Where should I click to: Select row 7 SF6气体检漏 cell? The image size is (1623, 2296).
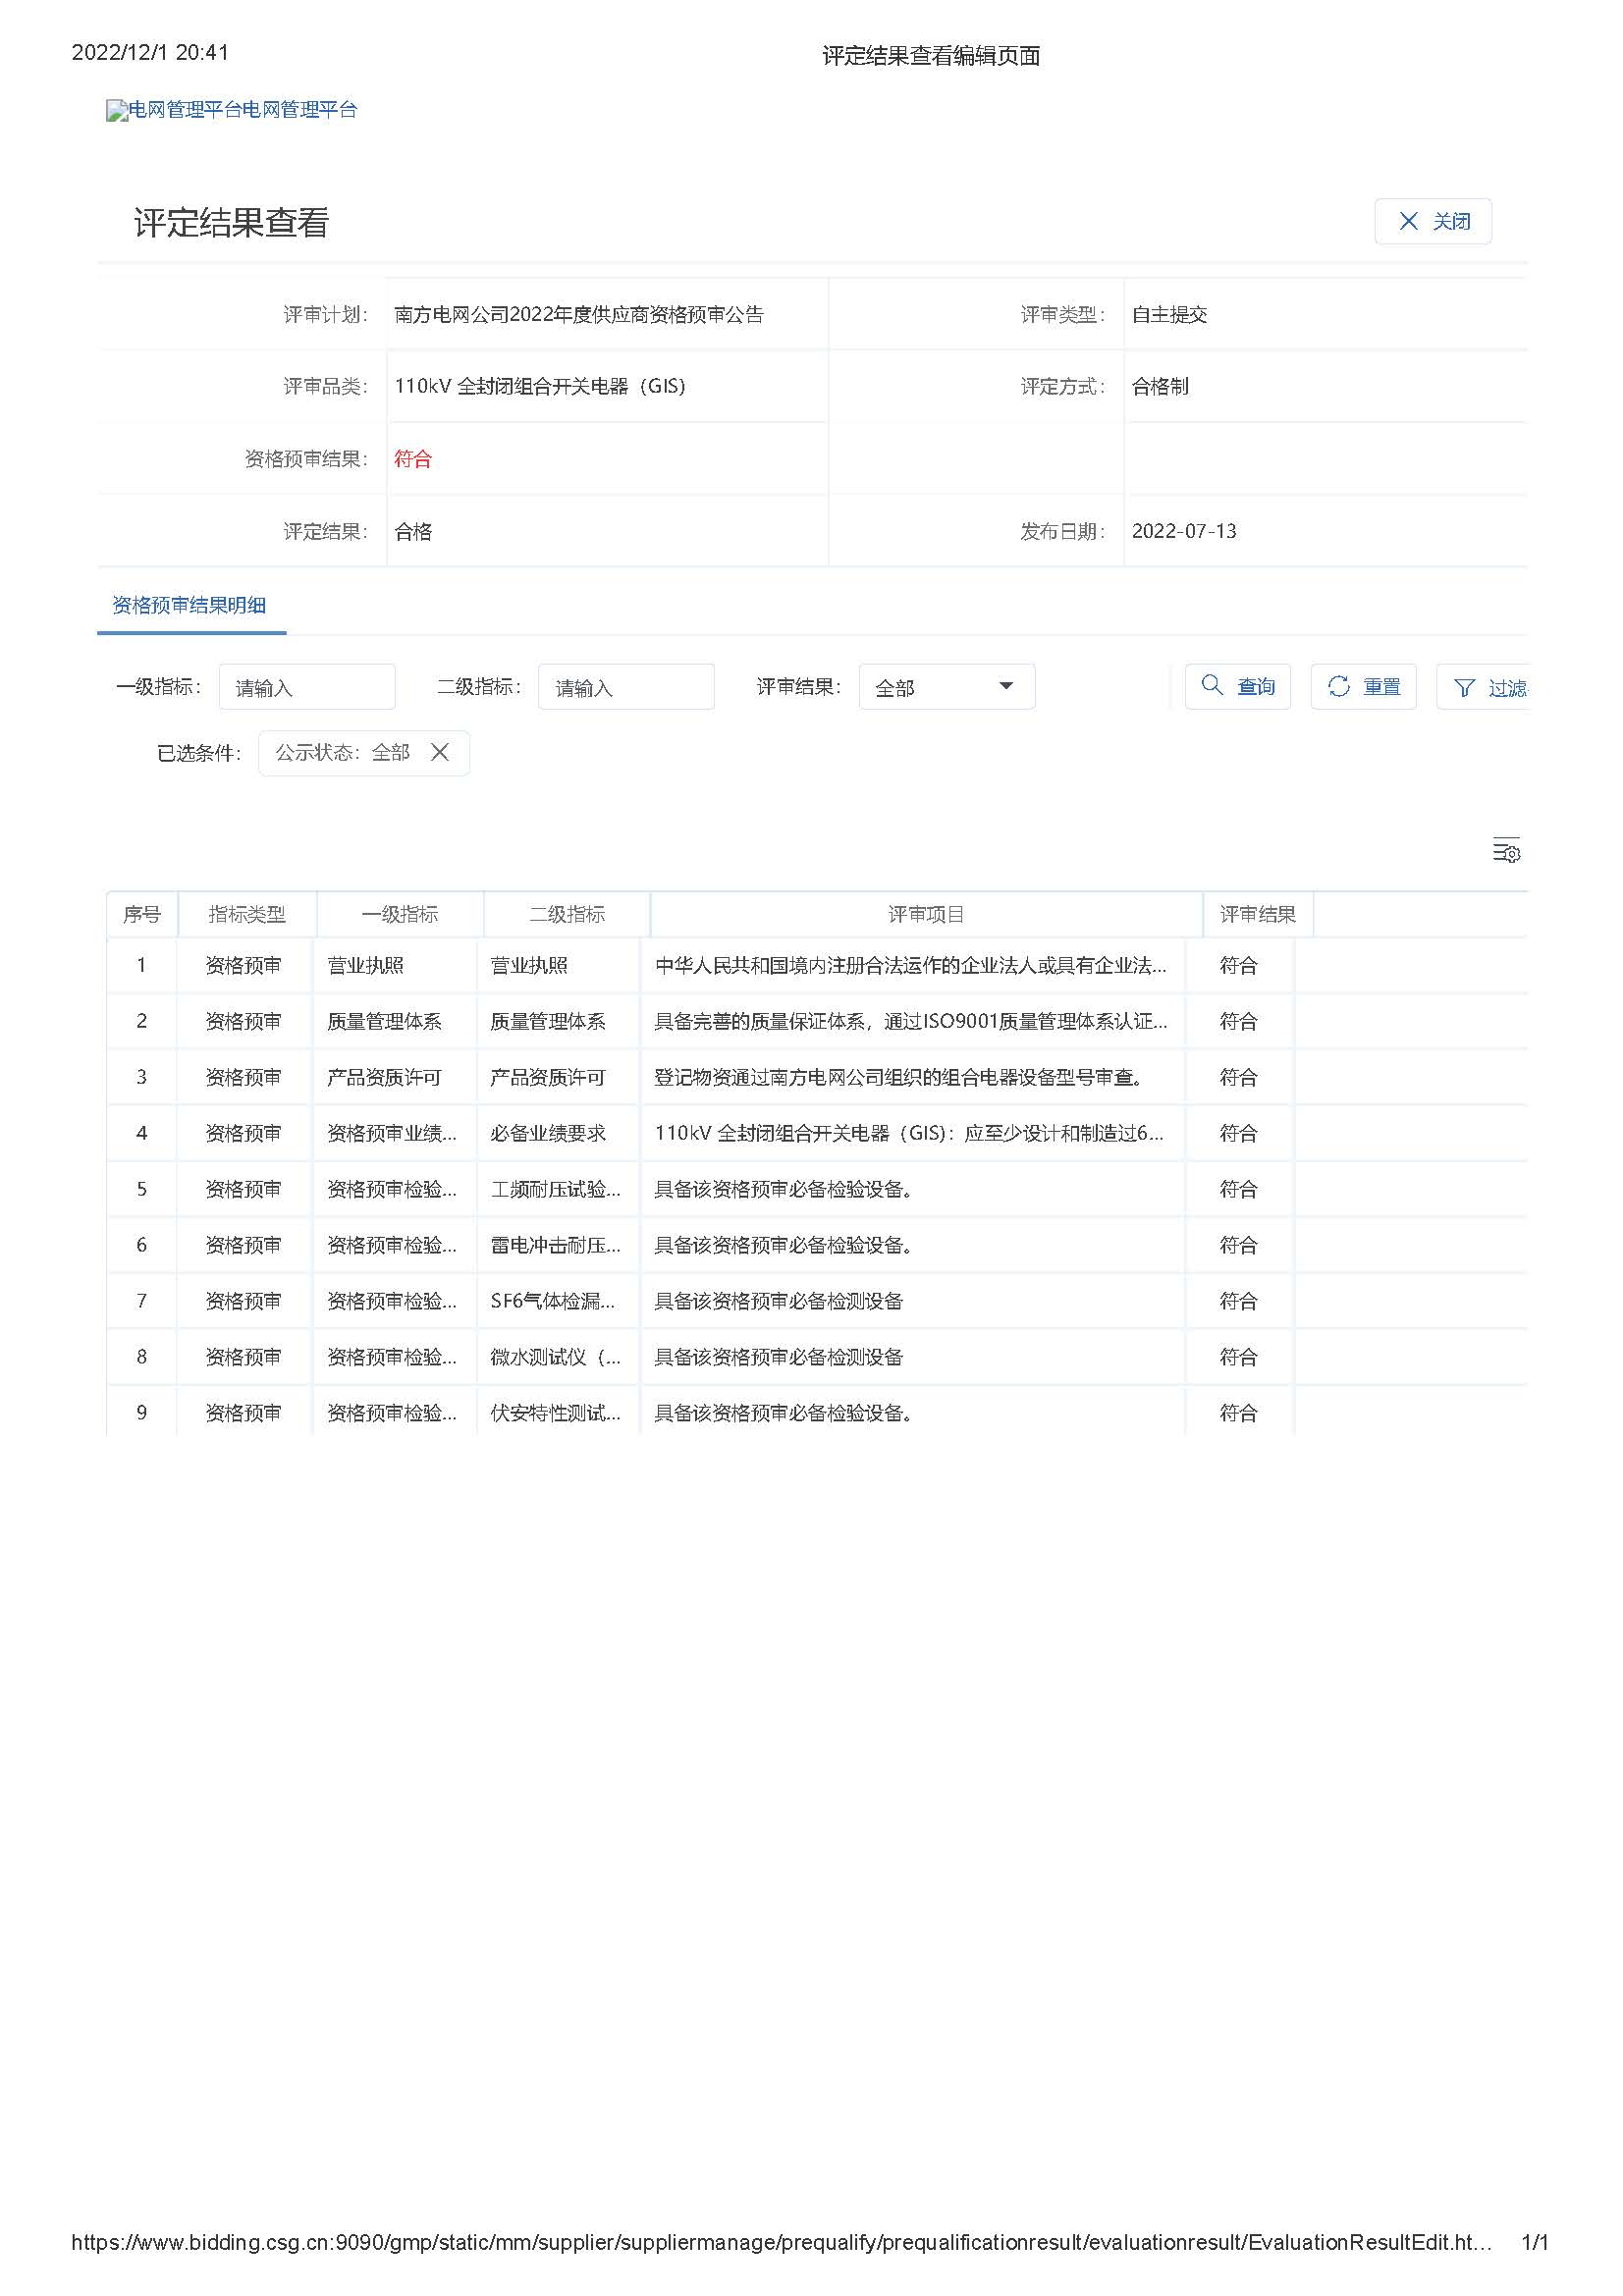(x=553, y=1301)
